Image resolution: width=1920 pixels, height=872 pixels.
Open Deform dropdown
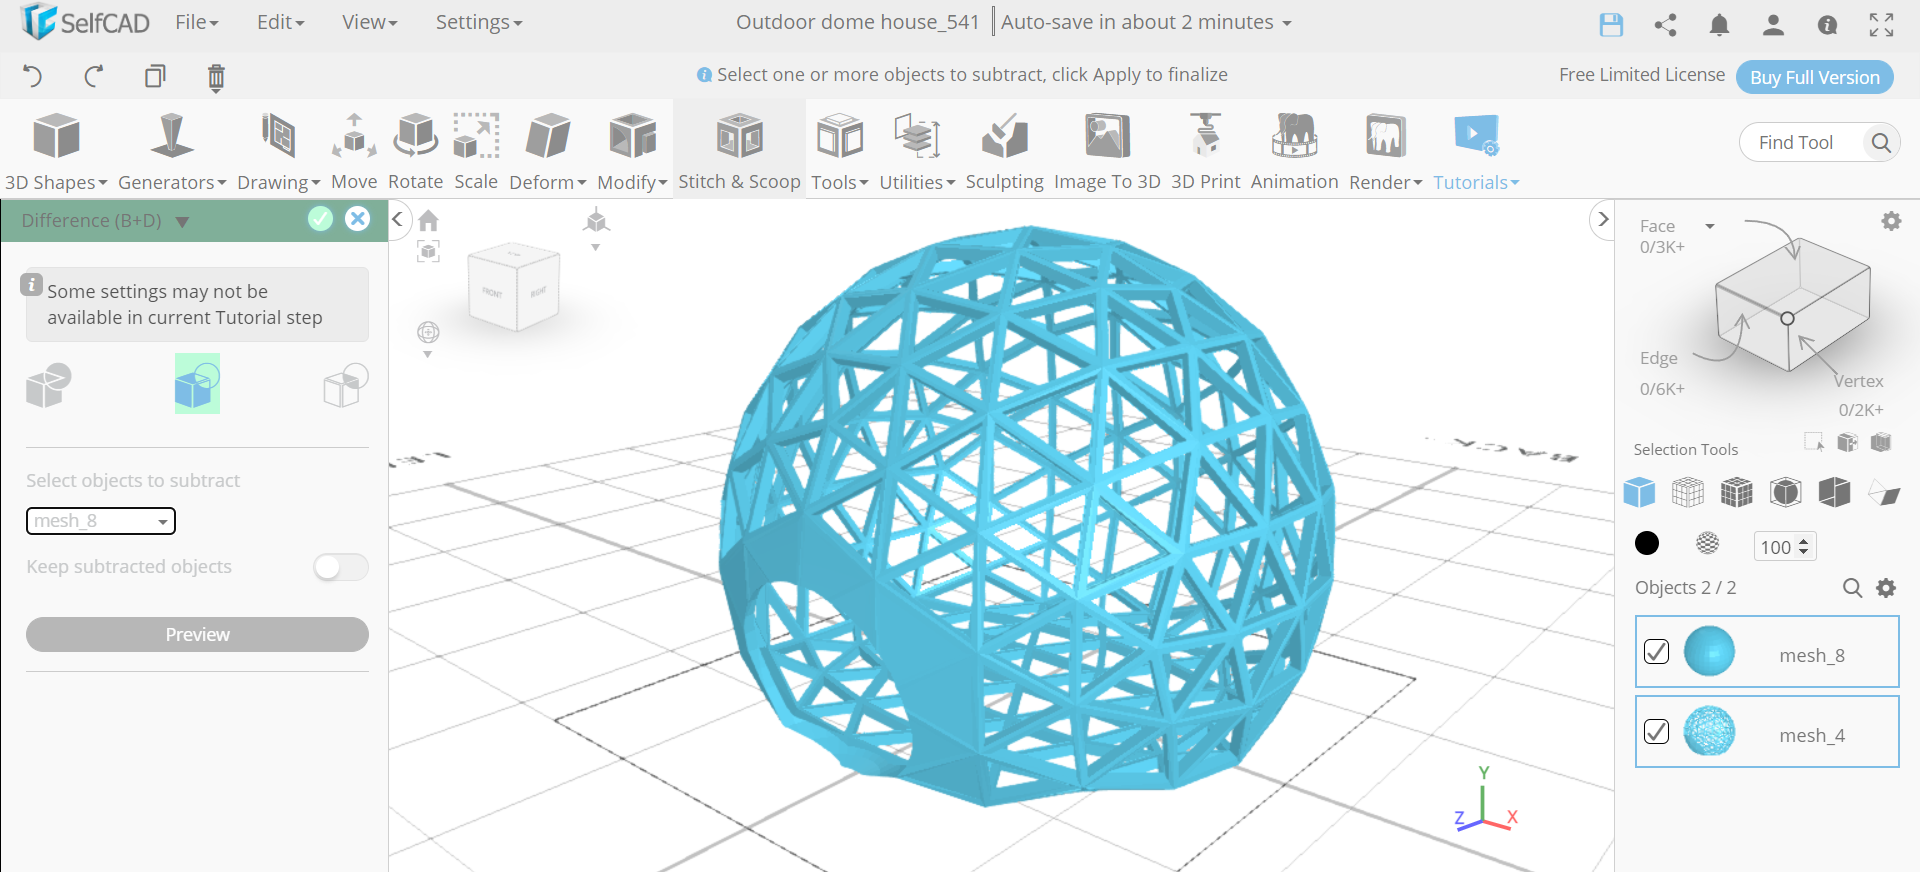pyautogui.click(x=547, y=151)
